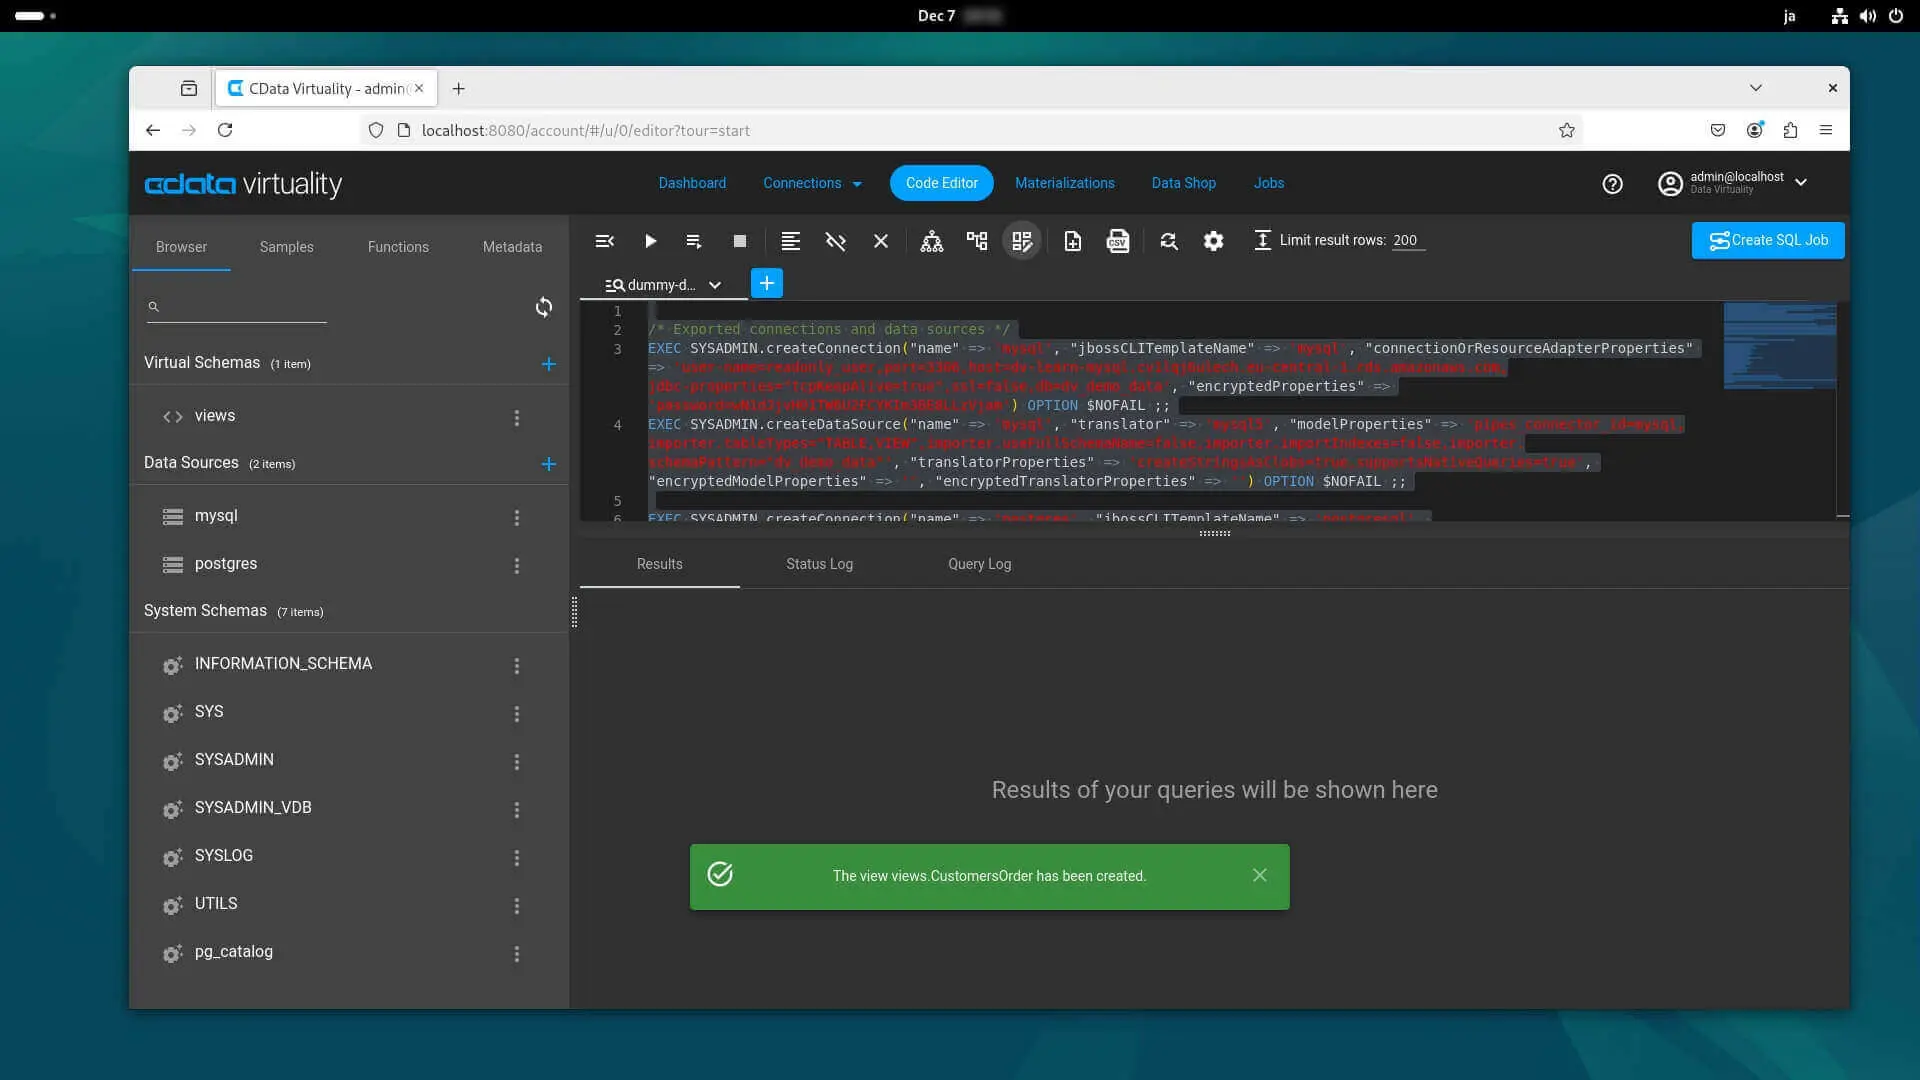Click Create SQL Job button
This screenshot has height=1080, width=1920.
coord(1767,240)
